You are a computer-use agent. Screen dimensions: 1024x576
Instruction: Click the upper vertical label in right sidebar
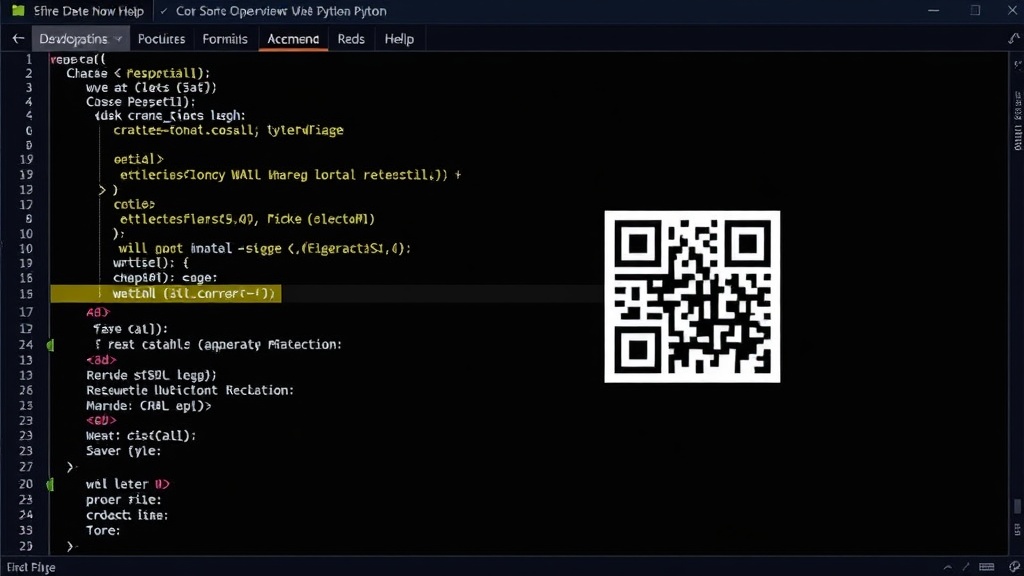pyautogui.click(x=1017, y=105)
